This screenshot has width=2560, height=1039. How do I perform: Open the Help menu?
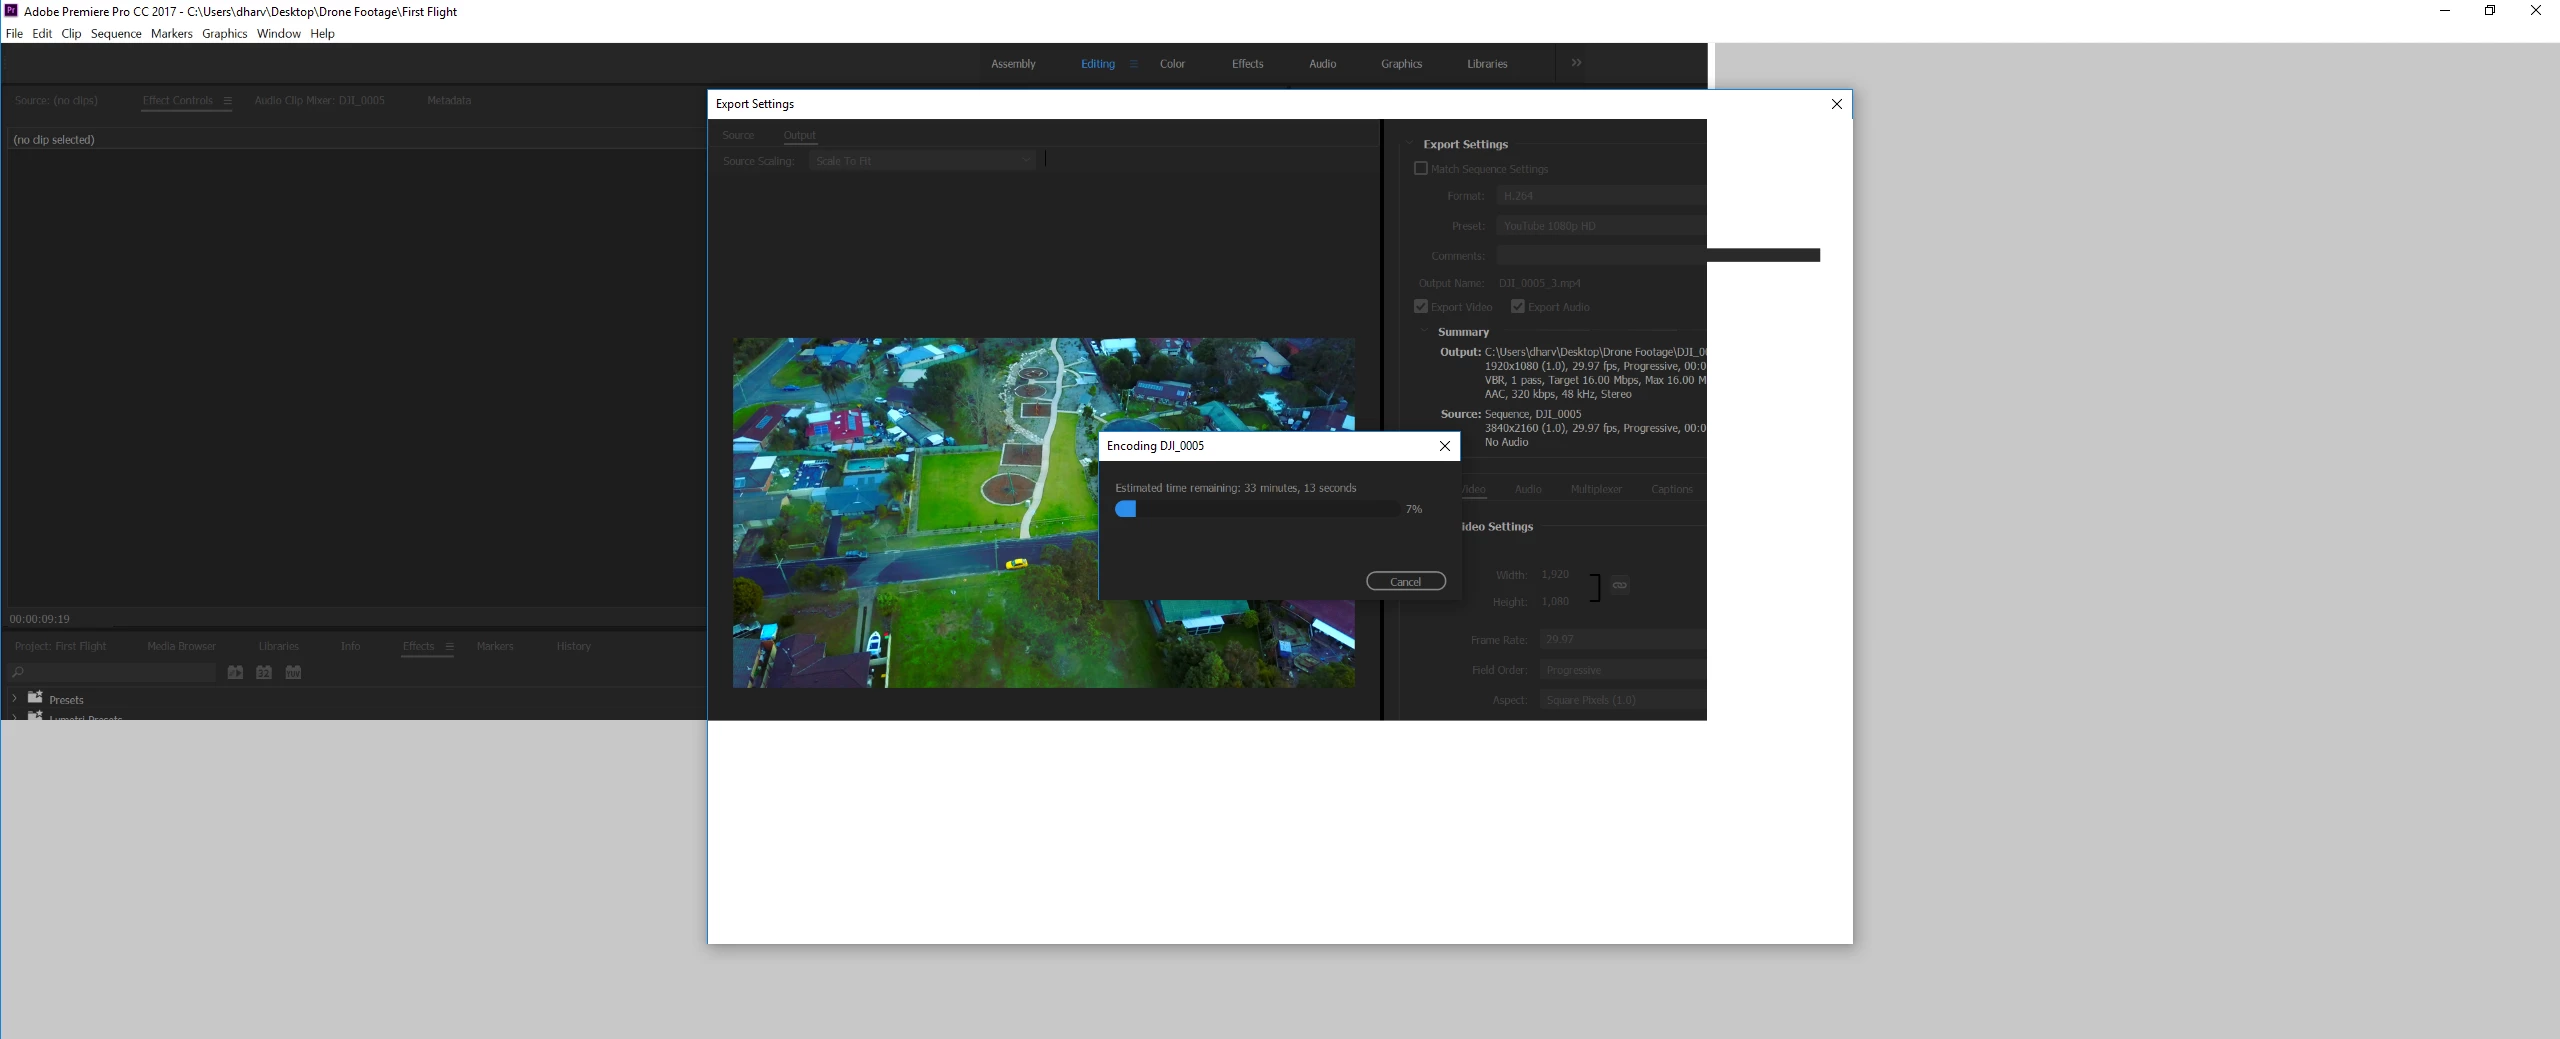[322, 33]
